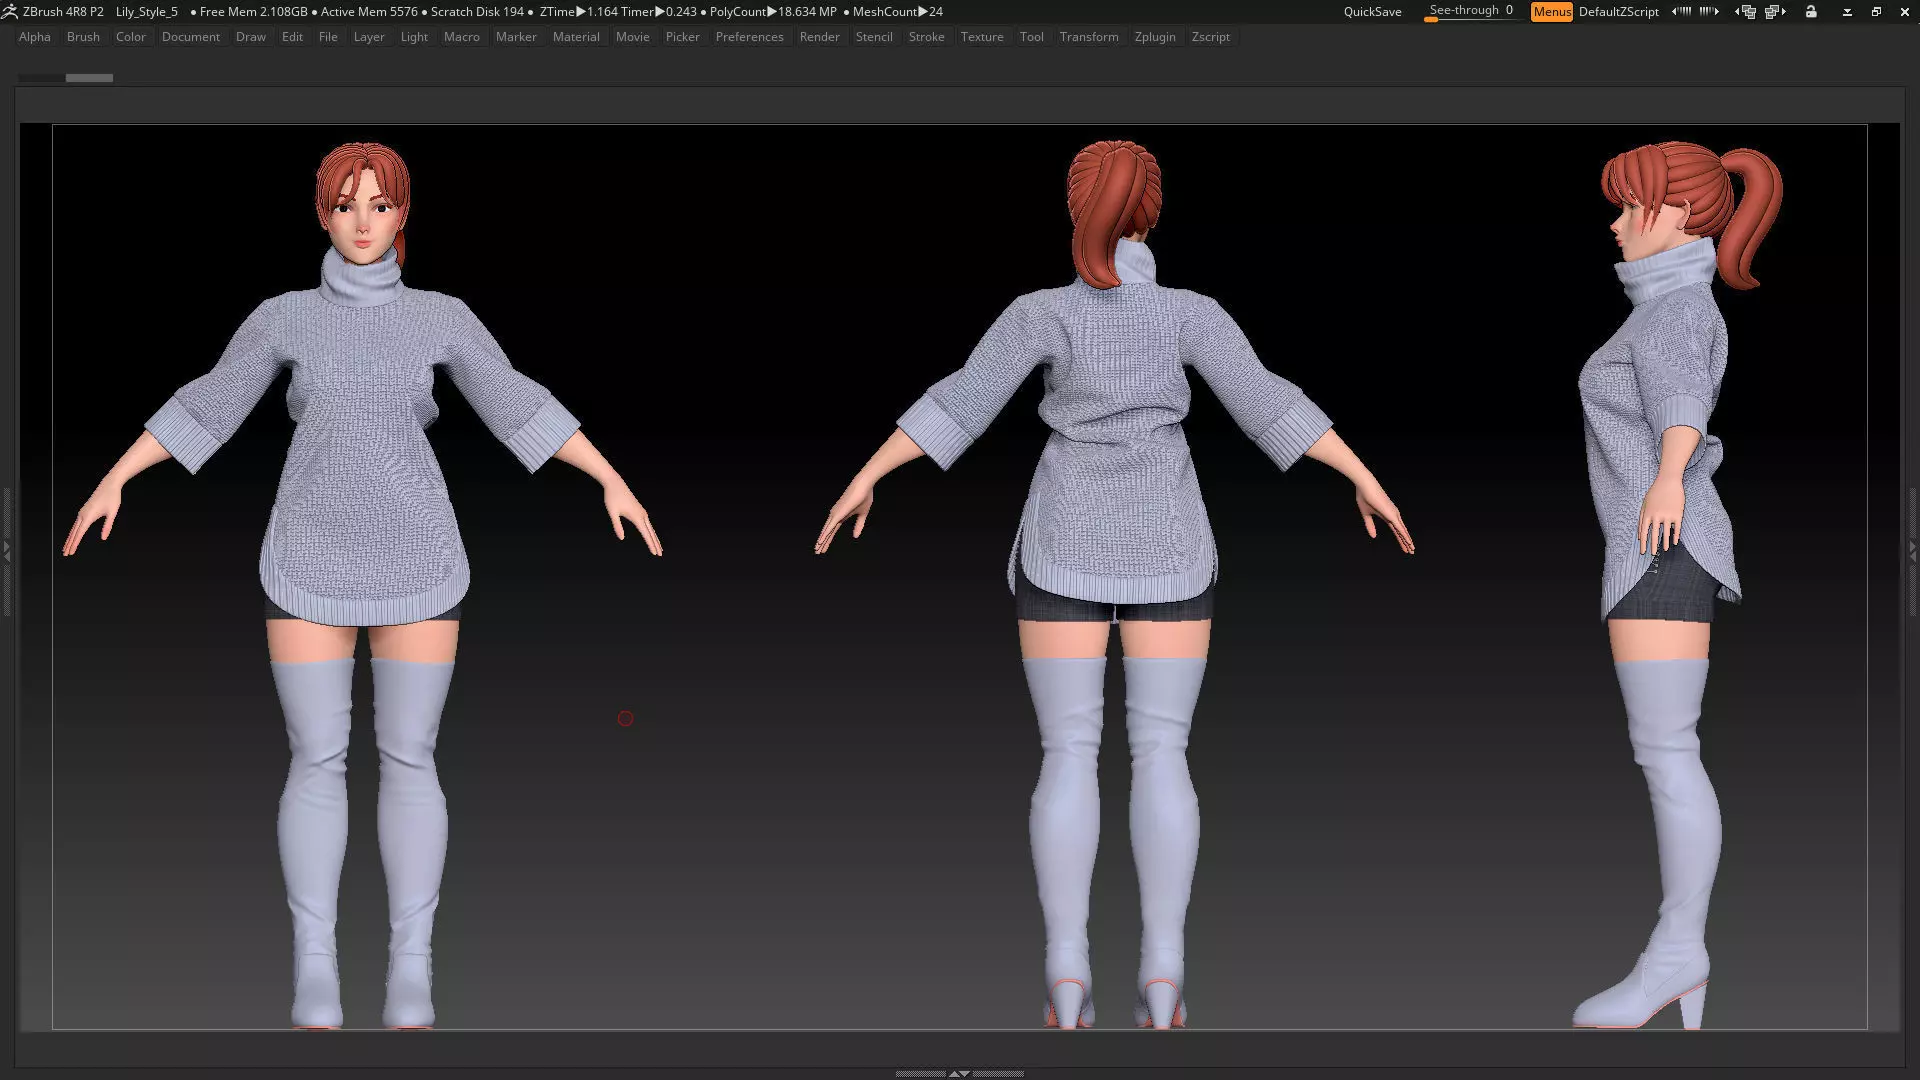The height and width of the screenshot is (1080, 1920).
Task: Open the Stencil menu
Action: pyautogui.click(x=874, y=37)
